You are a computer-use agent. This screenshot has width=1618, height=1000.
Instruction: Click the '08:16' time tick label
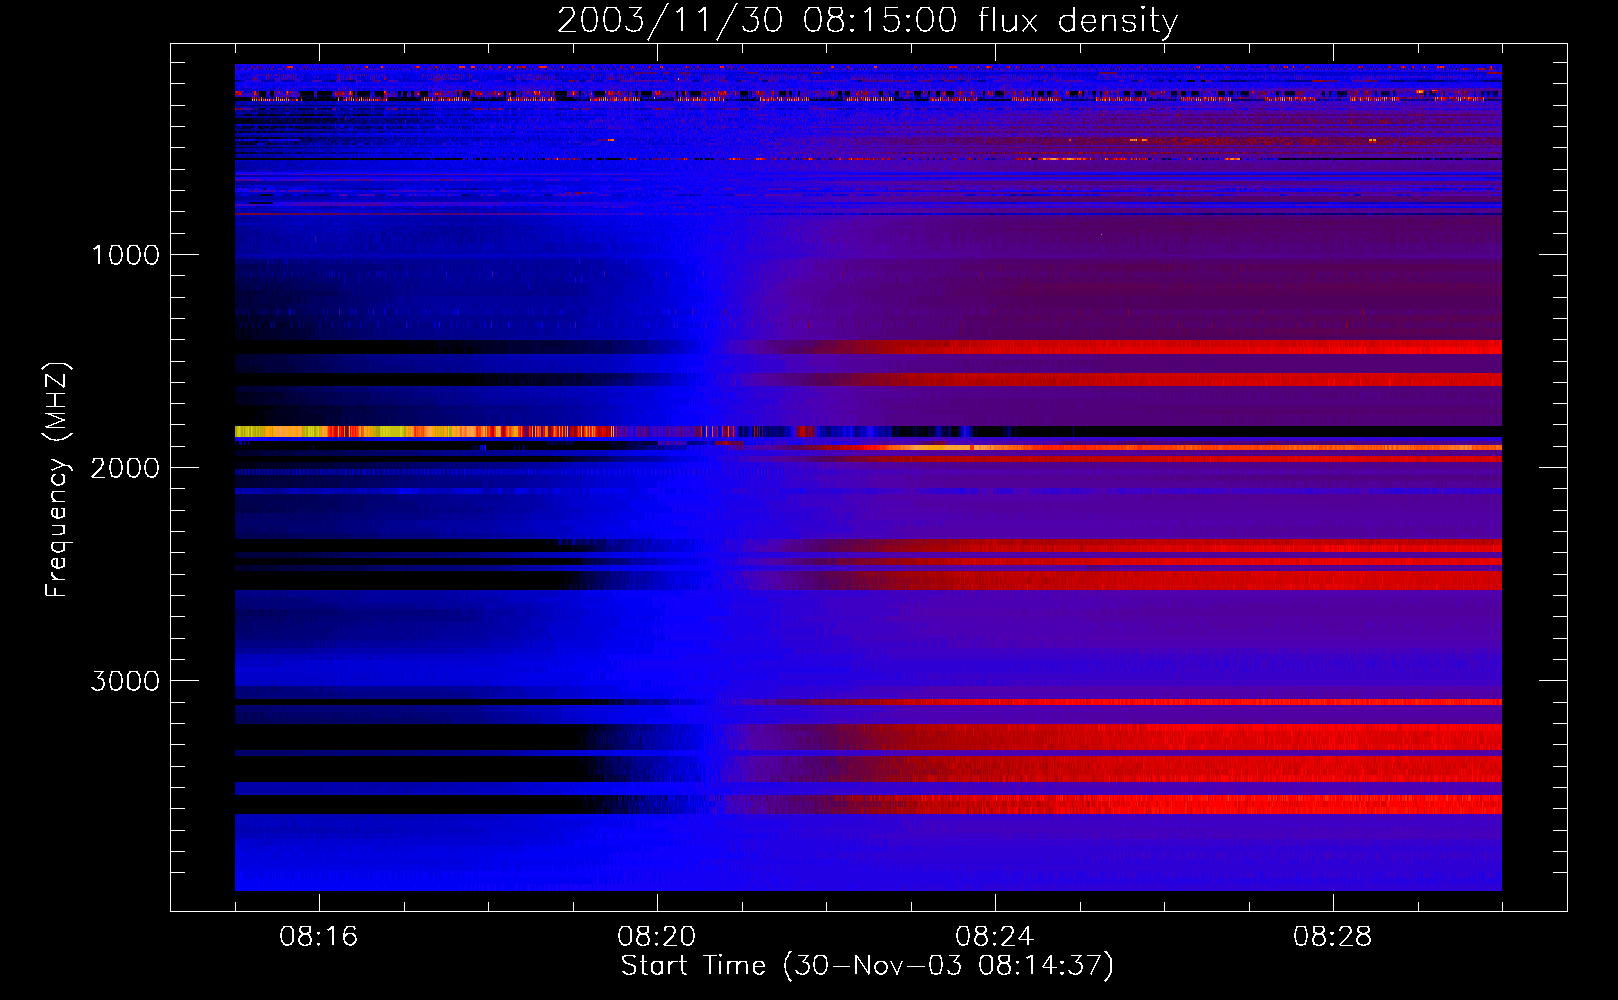319,937
